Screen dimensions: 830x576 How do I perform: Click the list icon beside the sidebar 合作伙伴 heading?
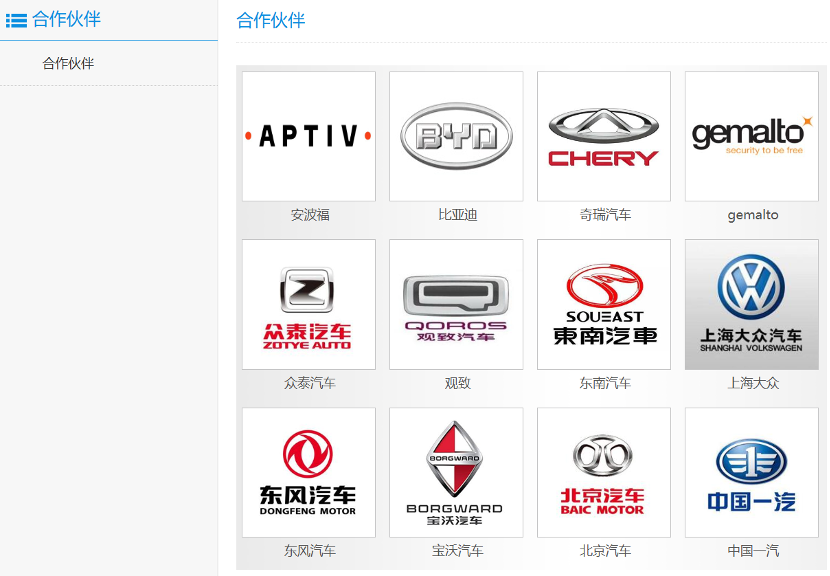pos(16,21)
